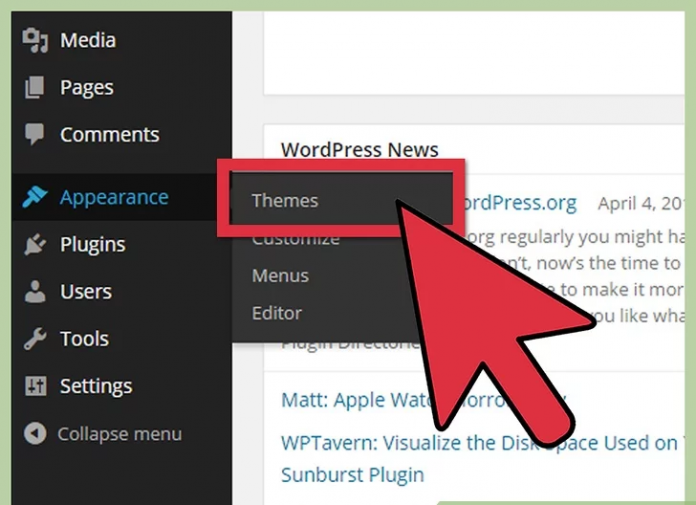Viewport: 696px width, 505px height.
Task: Choose Customize in the Appearance flyout
Action: pyautogui.click(x=295, y=240)
